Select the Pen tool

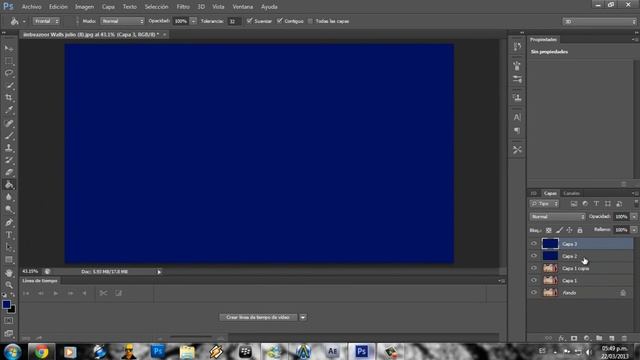point(9,222)
